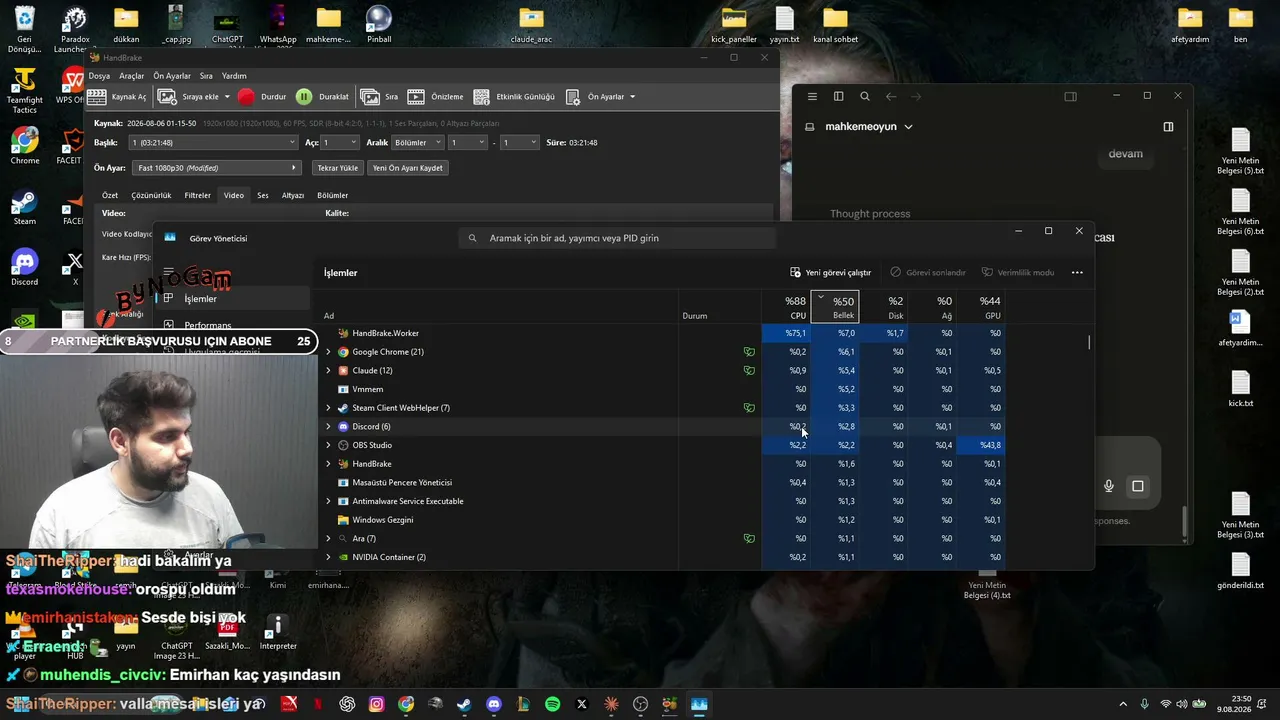The height and width of the screenshot is (720, 1280).
Task: Toggle the right panel icon beside mahkemeoyun
Action: tap(1168, 127)
